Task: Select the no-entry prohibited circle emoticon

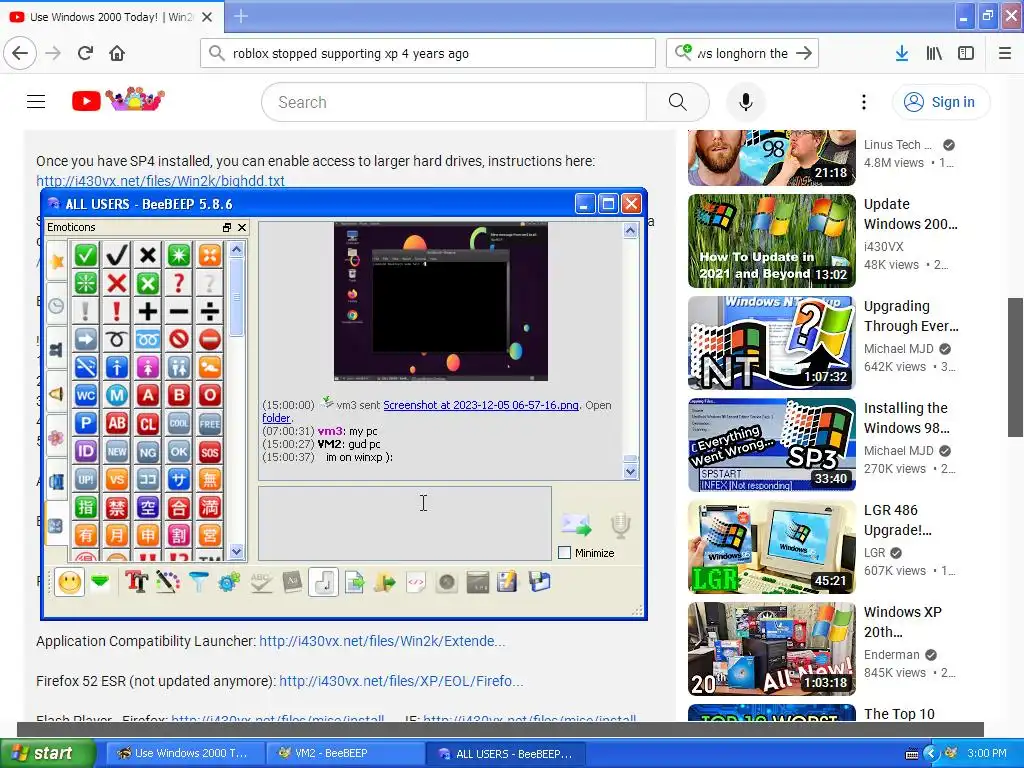Action: click(178, 340)
